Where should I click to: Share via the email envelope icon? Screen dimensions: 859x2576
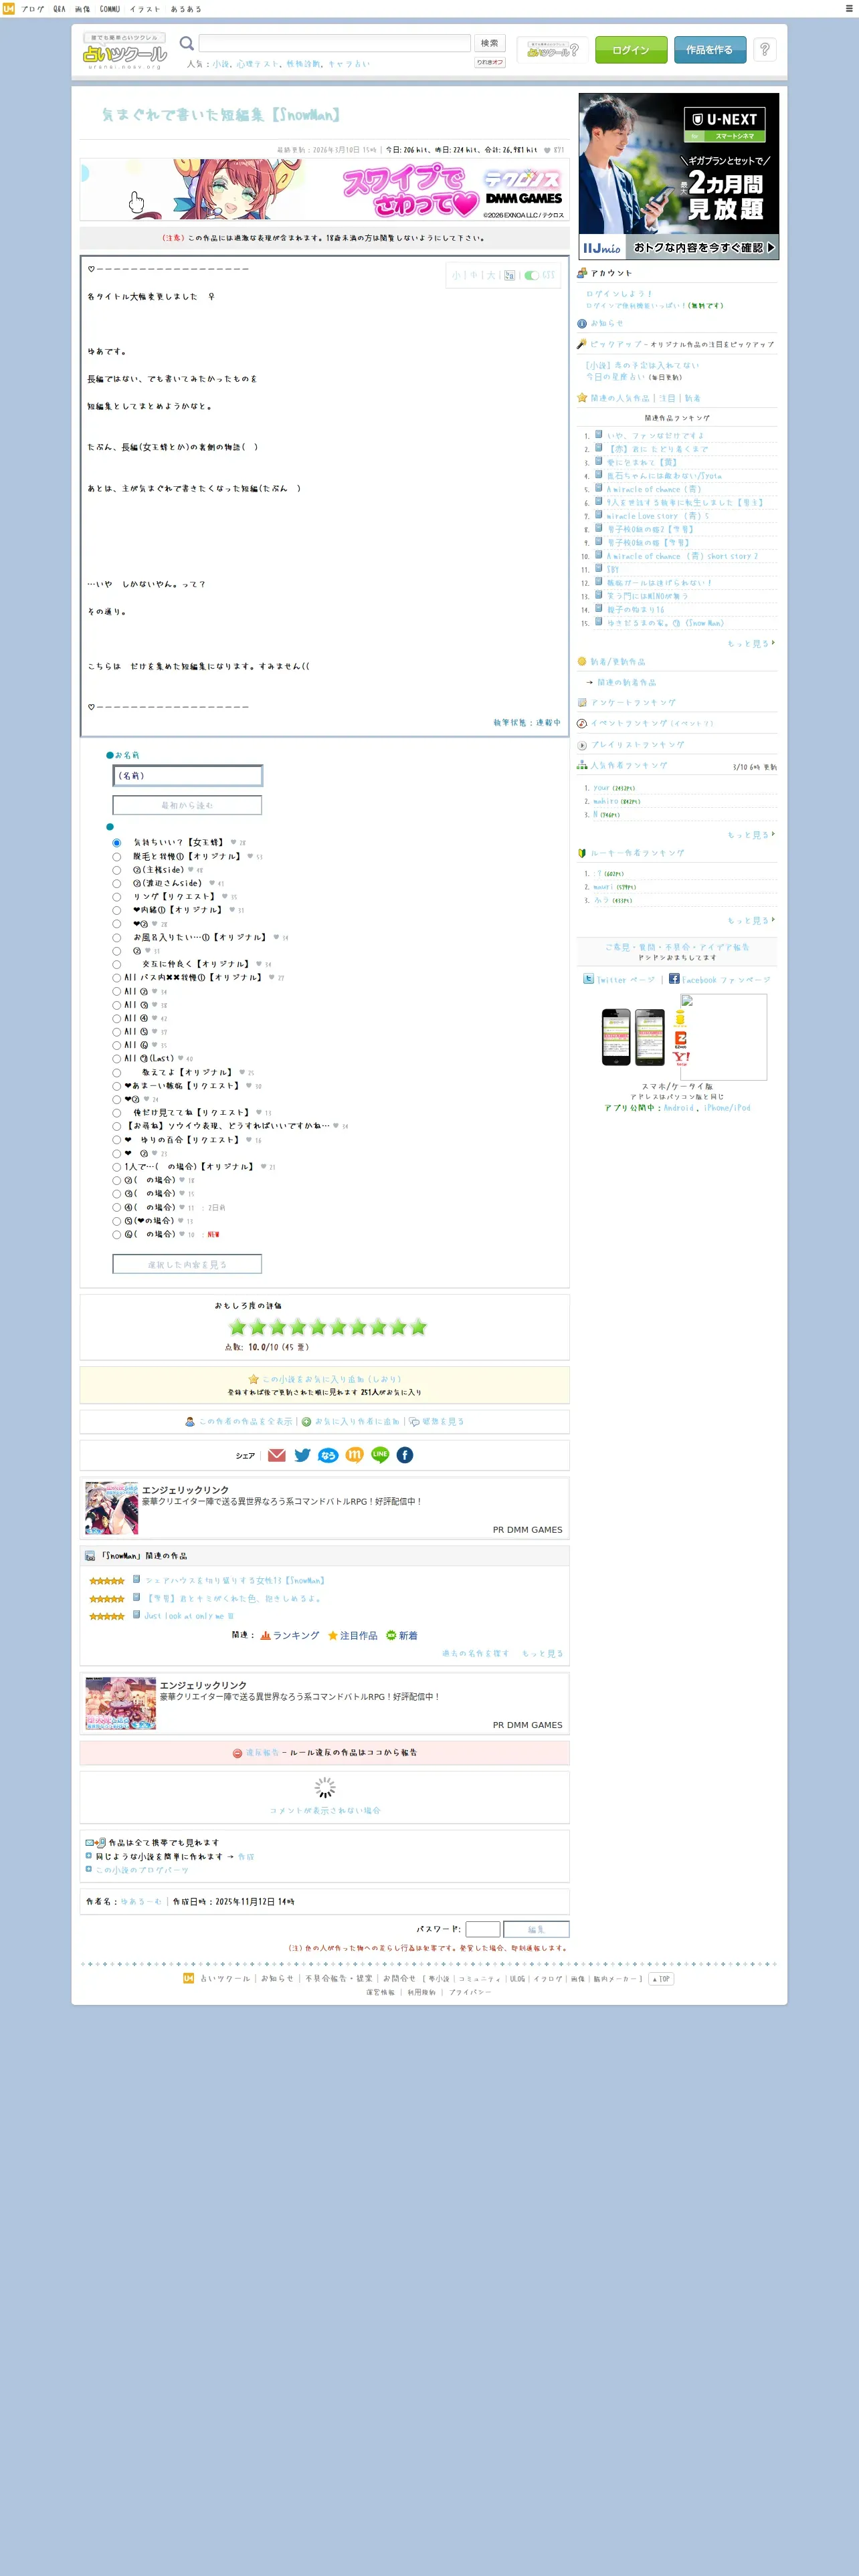click(x=277, y=1455)
